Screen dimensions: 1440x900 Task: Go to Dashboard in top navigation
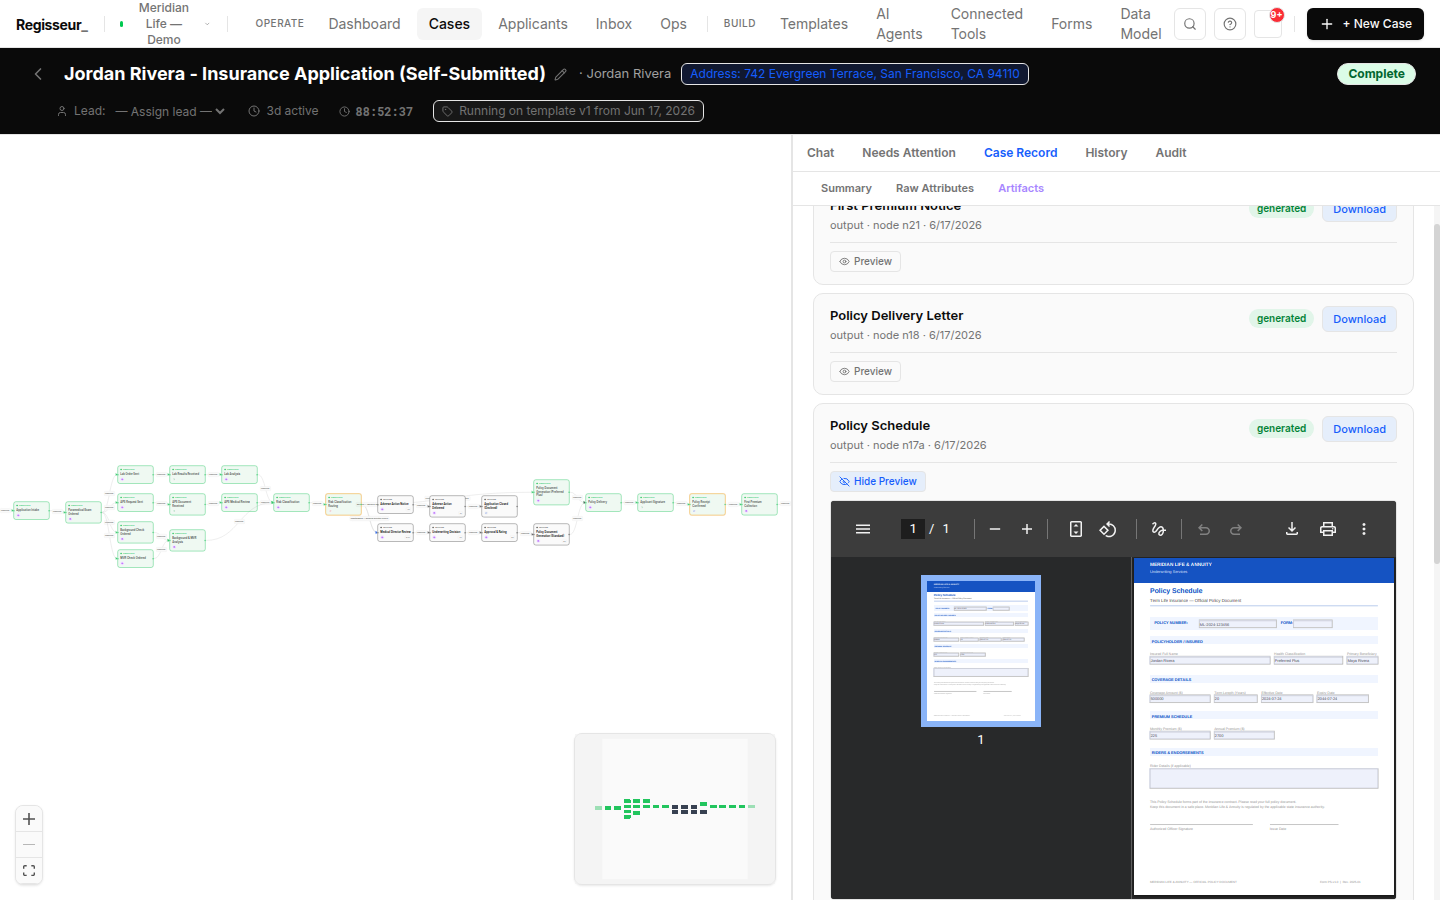[x=364, y=24]
